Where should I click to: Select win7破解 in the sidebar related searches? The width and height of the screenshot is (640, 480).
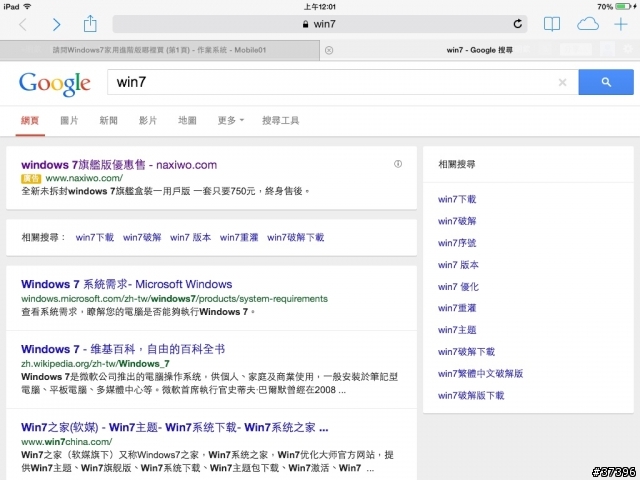click(457, 221)
